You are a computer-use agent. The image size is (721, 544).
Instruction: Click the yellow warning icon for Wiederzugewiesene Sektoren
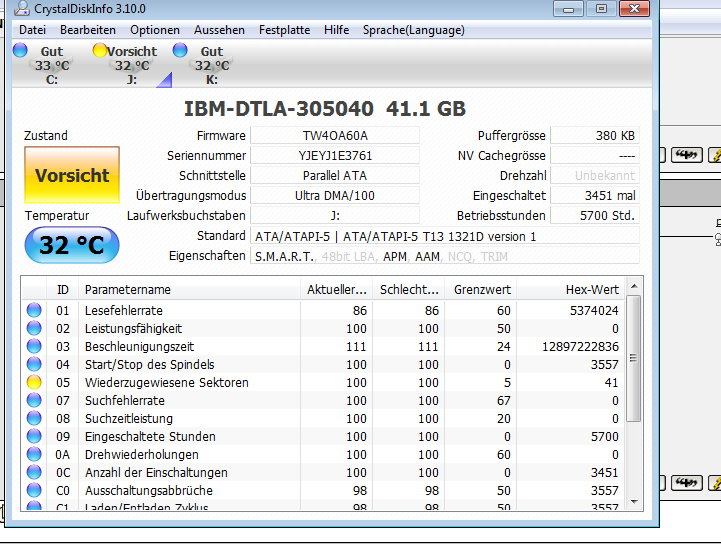(34, 382)
